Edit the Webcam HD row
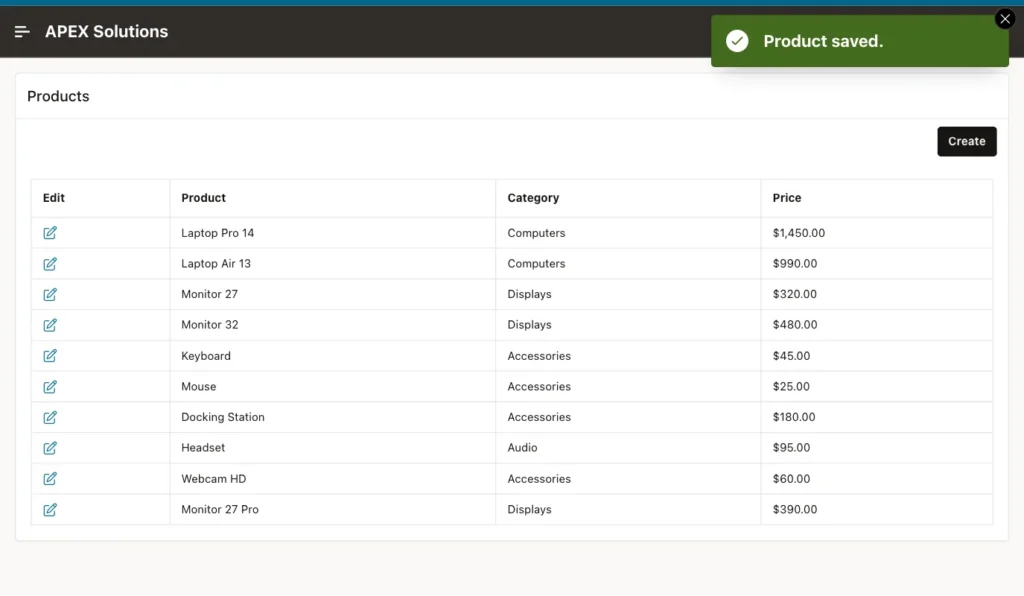This screenshot has width=1024, height=596. point(50,478)
